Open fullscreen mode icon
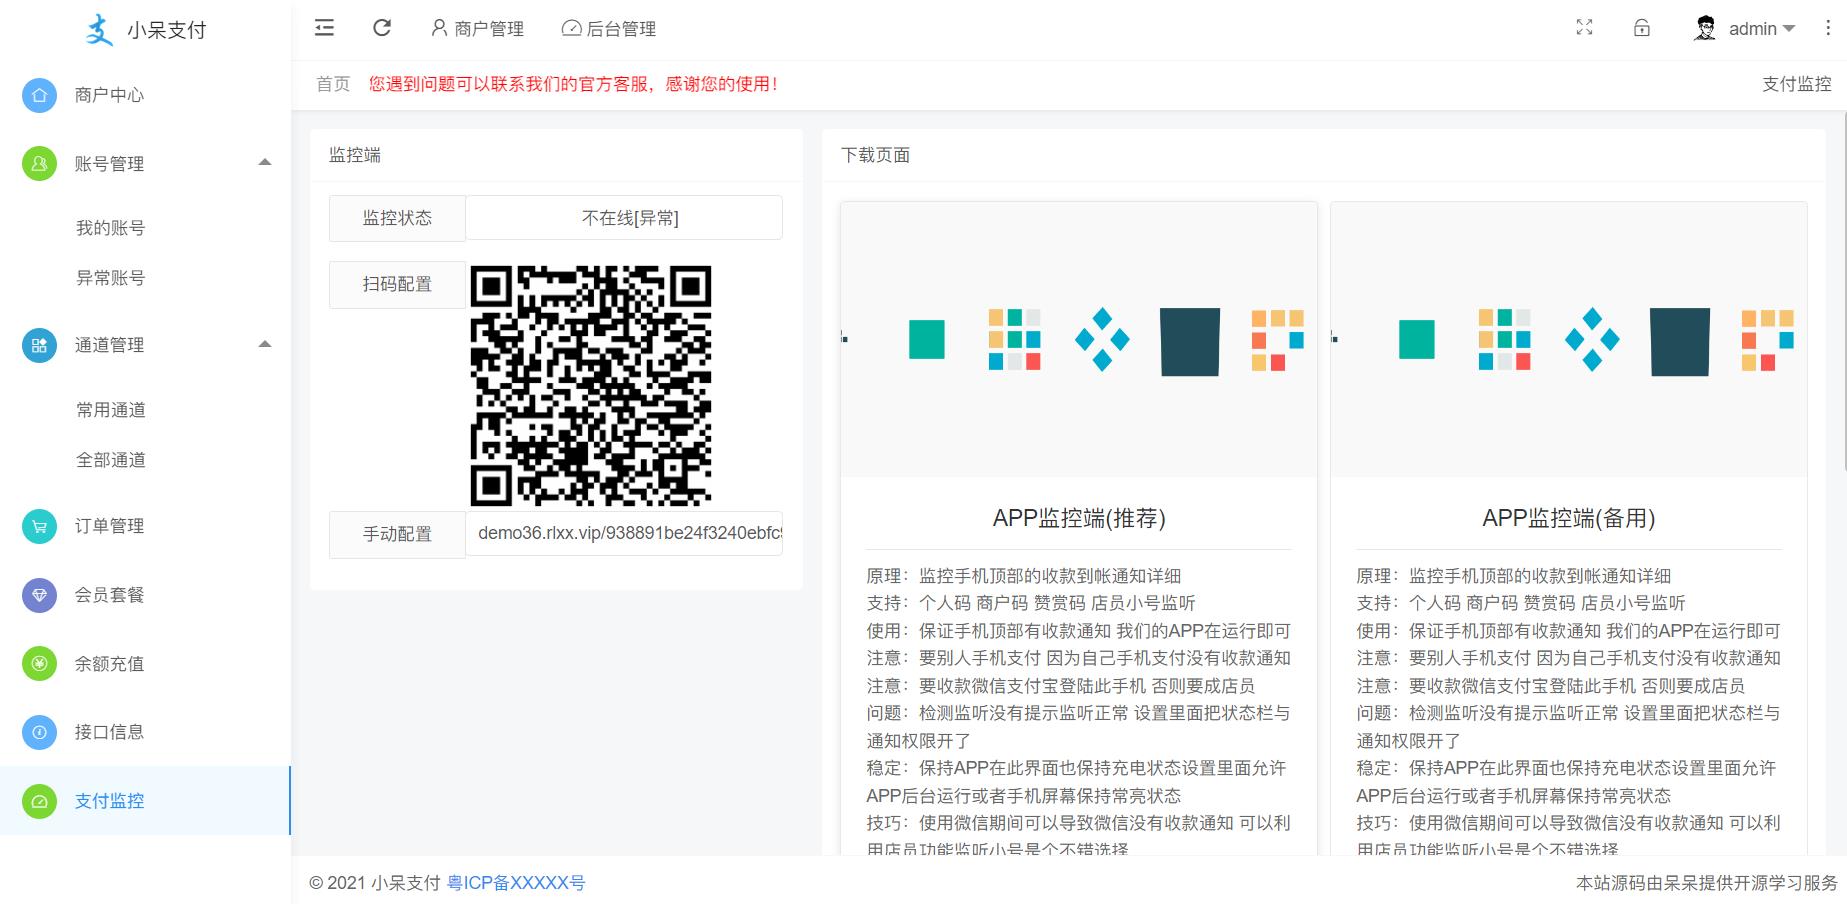The width and height of the screenshot is (1847, 904). [x=1584, y=28]
